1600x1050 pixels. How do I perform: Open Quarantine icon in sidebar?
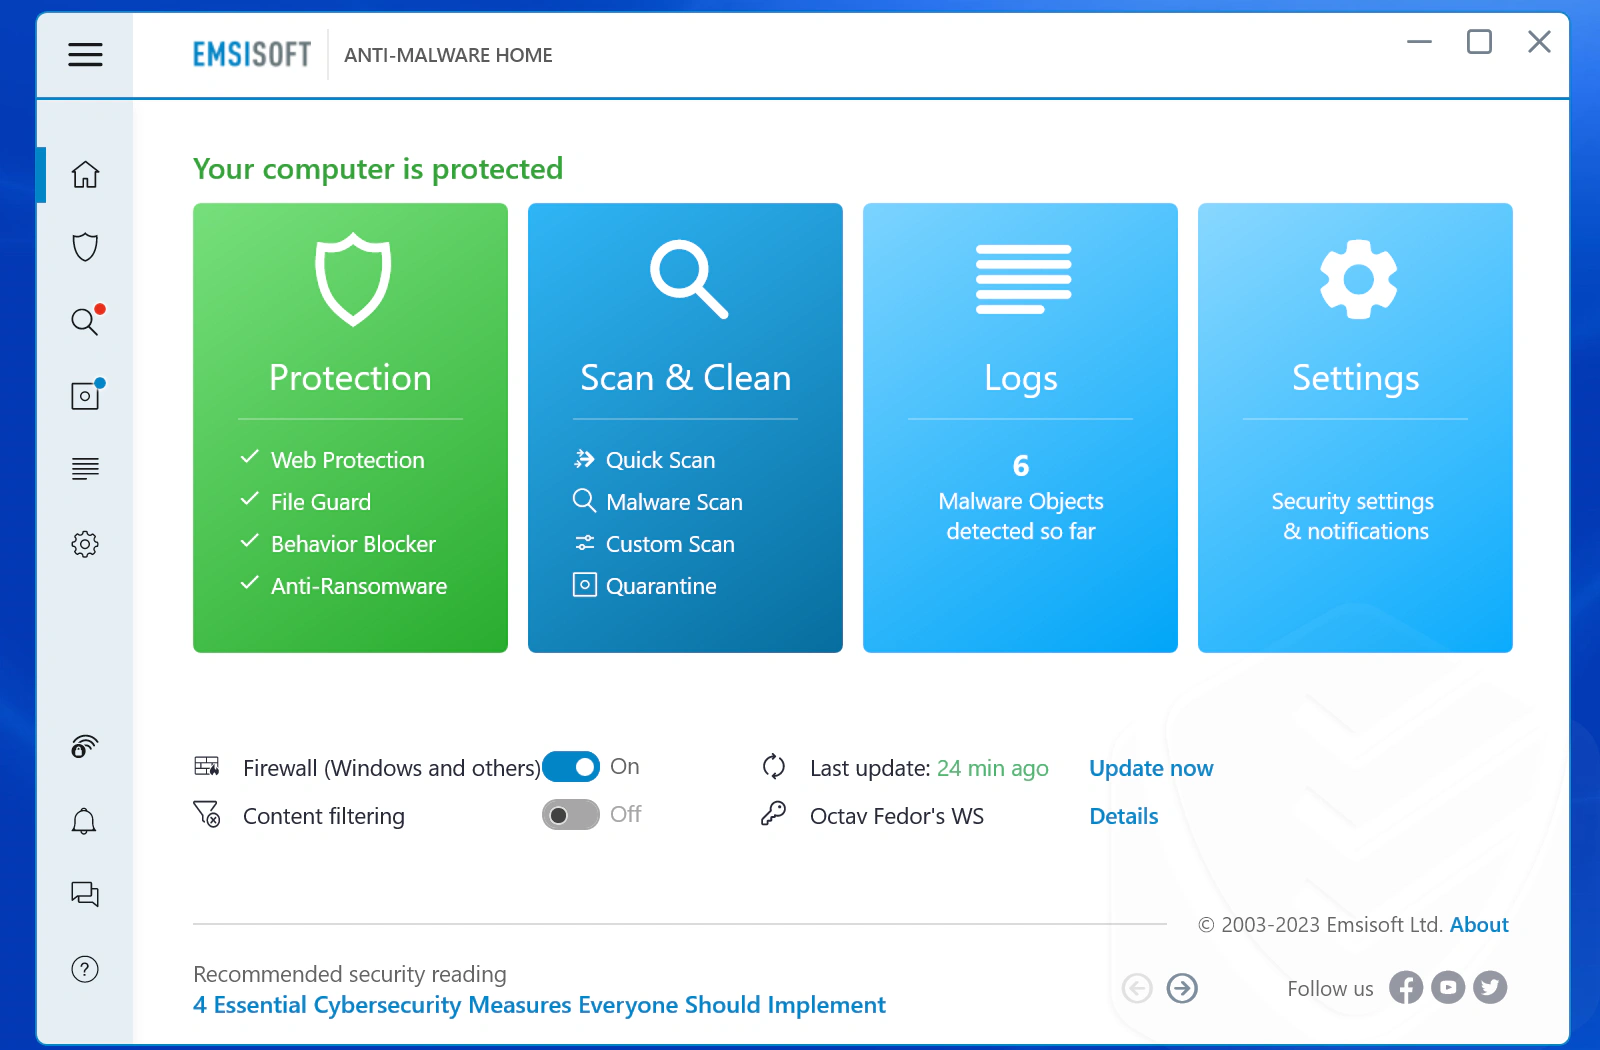(x=85, y=395)
